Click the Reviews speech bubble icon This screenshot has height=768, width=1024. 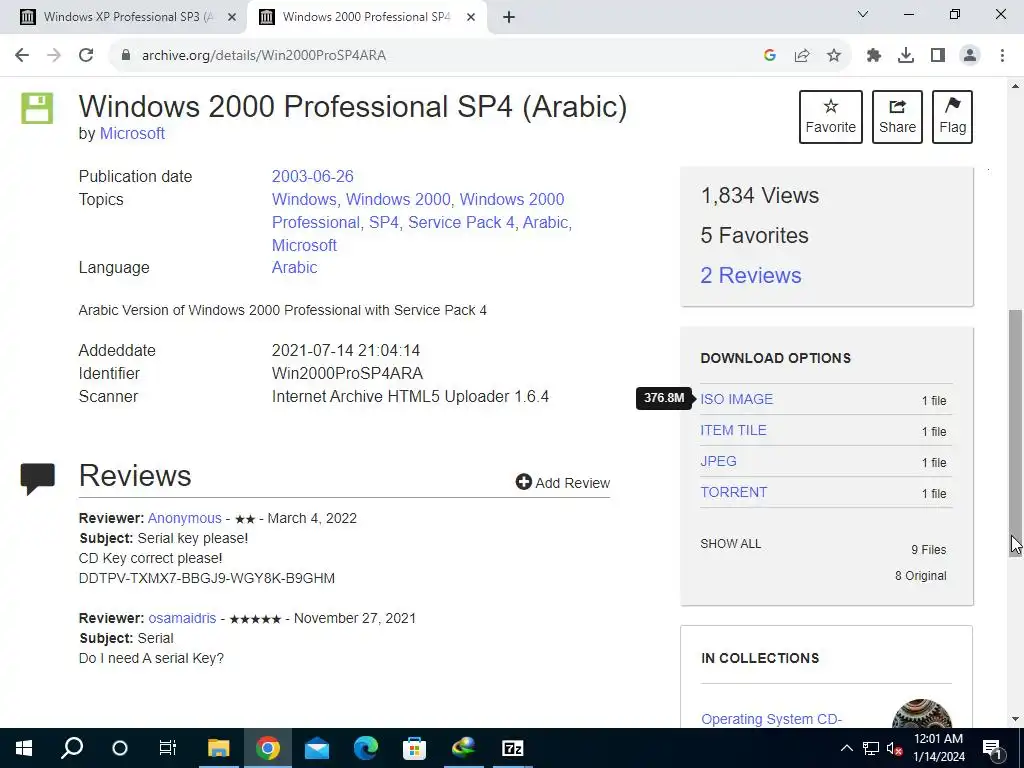(x=37, y=479)
